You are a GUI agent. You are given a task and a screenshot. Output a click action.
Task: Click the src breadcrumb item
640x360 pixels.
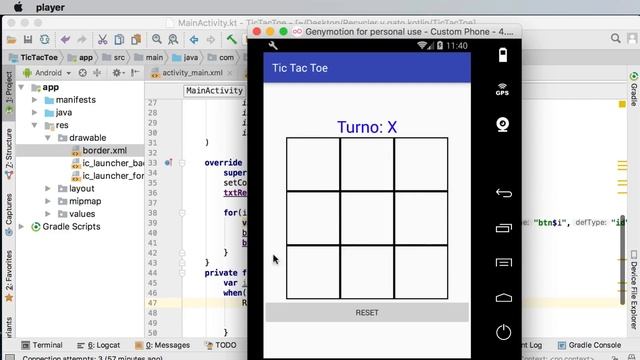click(114, 57)
